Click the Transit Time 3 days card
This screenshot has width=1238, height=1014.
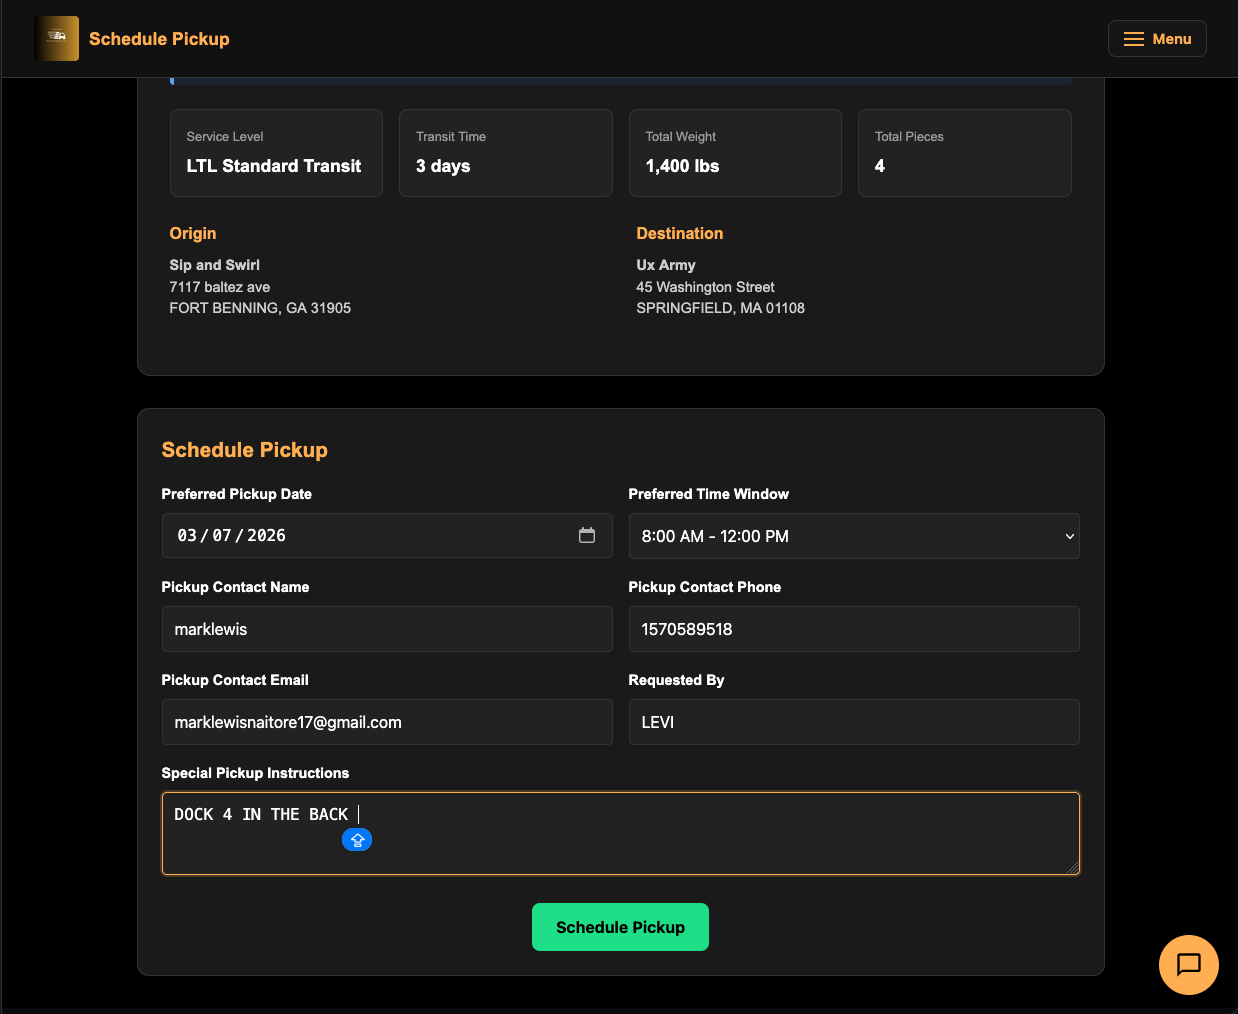[505, 153]
